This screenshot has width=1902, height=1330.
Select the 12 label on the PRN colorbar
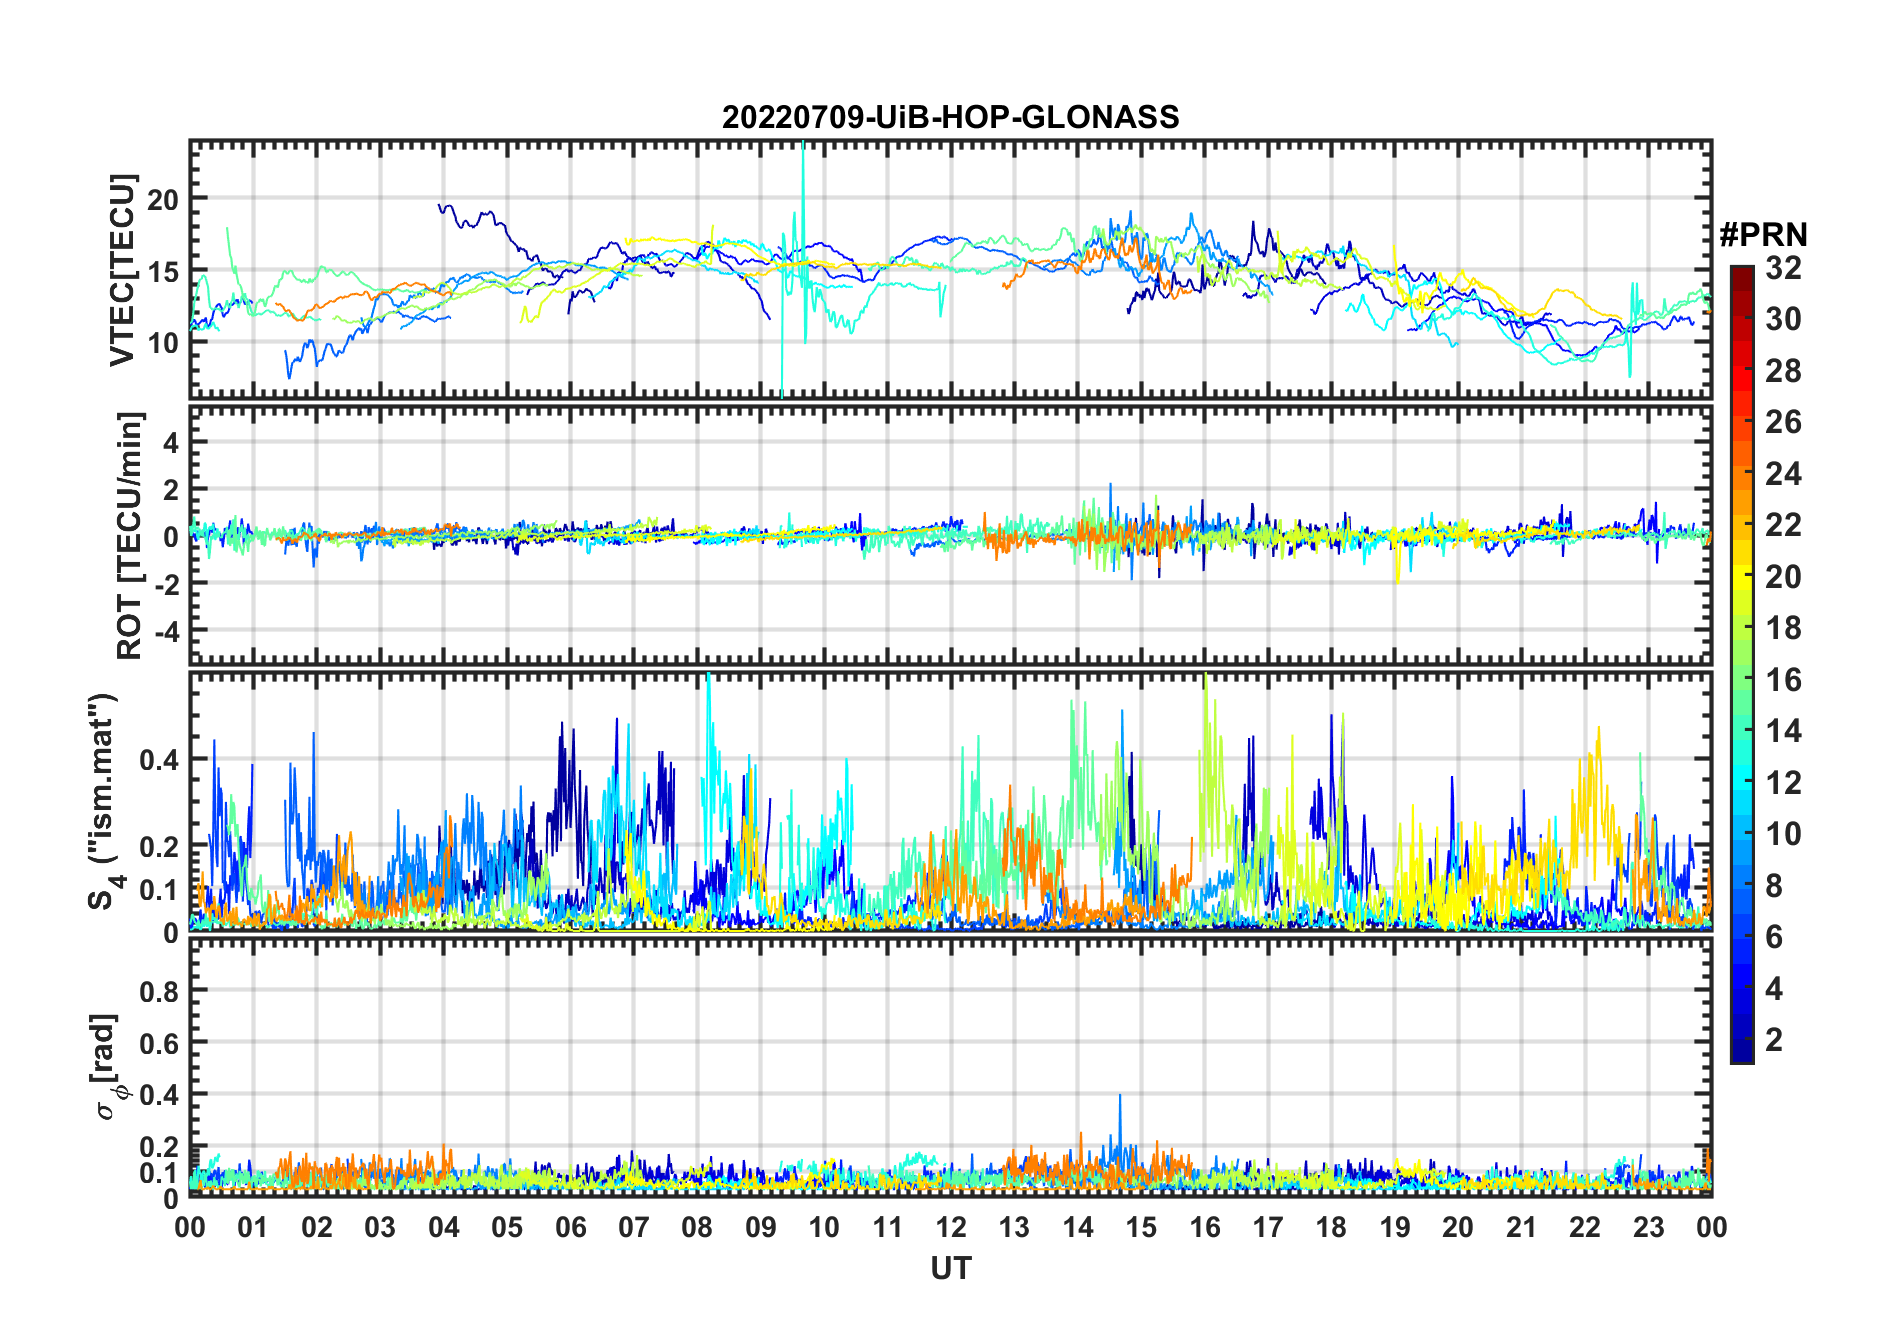tap(1783, 783)
